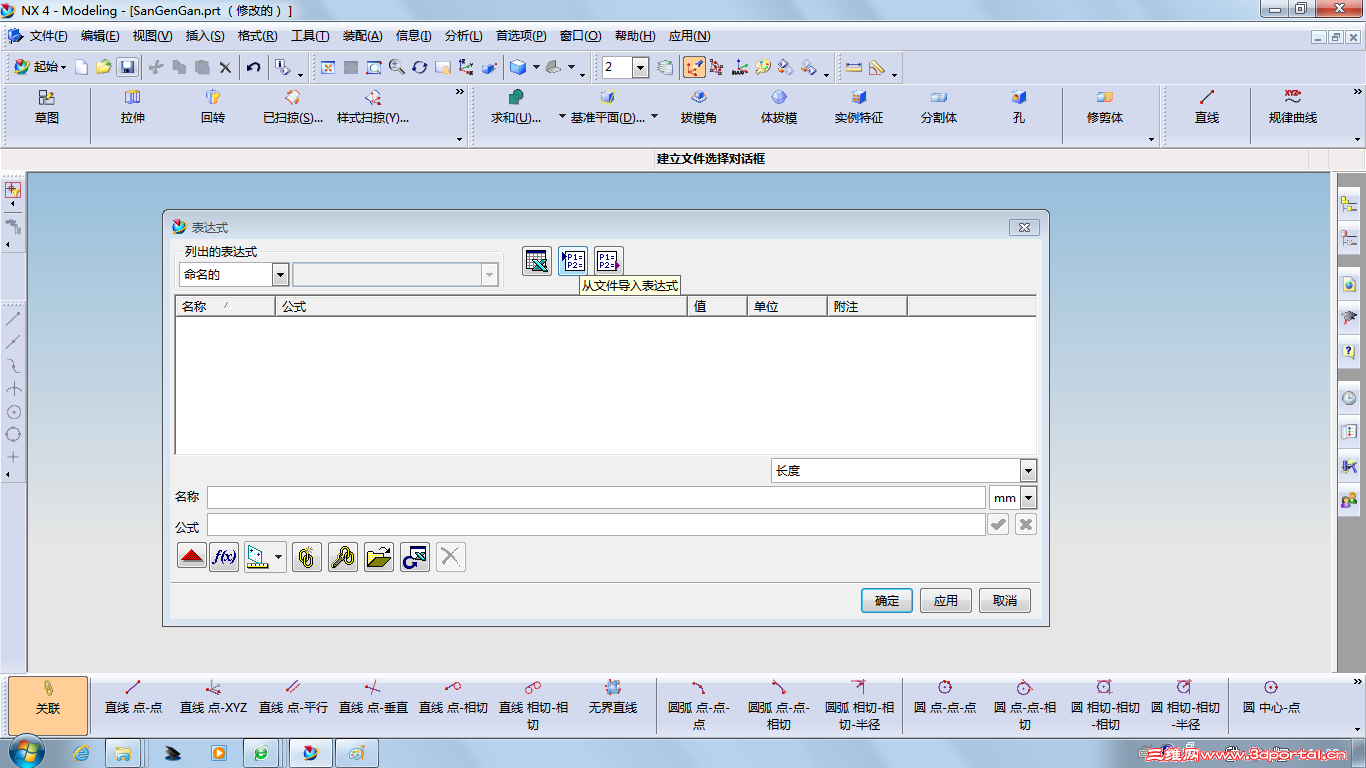Expand the 求和 unite dropdown arrow
Viewport: 1366px width, 768px height.
[562, 117]
